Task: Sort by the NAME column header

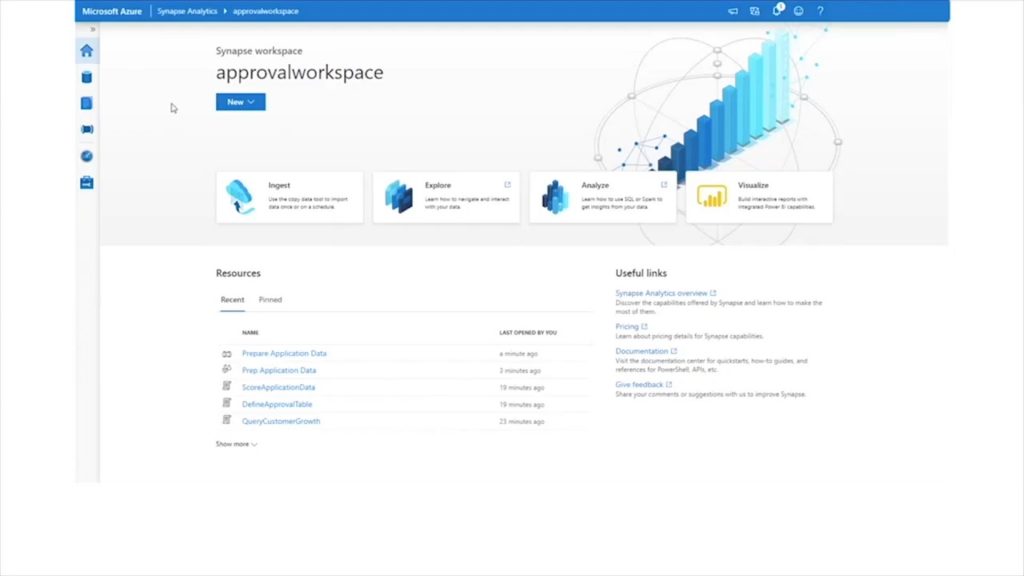Action: click(250, 332)
